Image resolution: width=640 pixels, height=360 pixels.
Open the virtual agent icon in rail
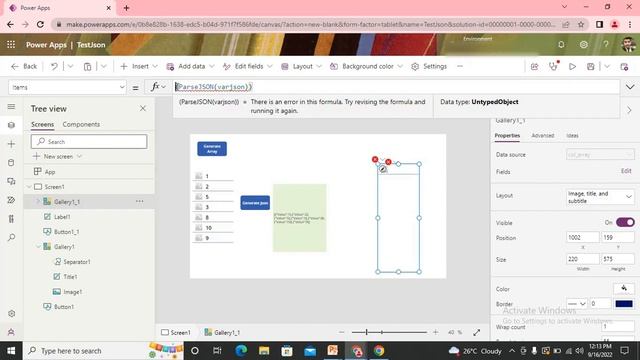coord(11,332)
